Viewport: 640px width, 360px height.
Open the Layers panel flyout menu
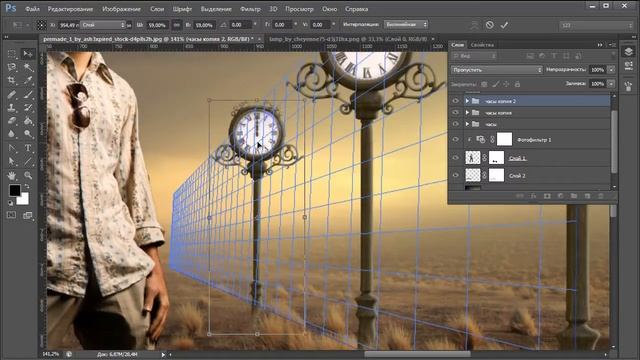(x=613, y=45)
